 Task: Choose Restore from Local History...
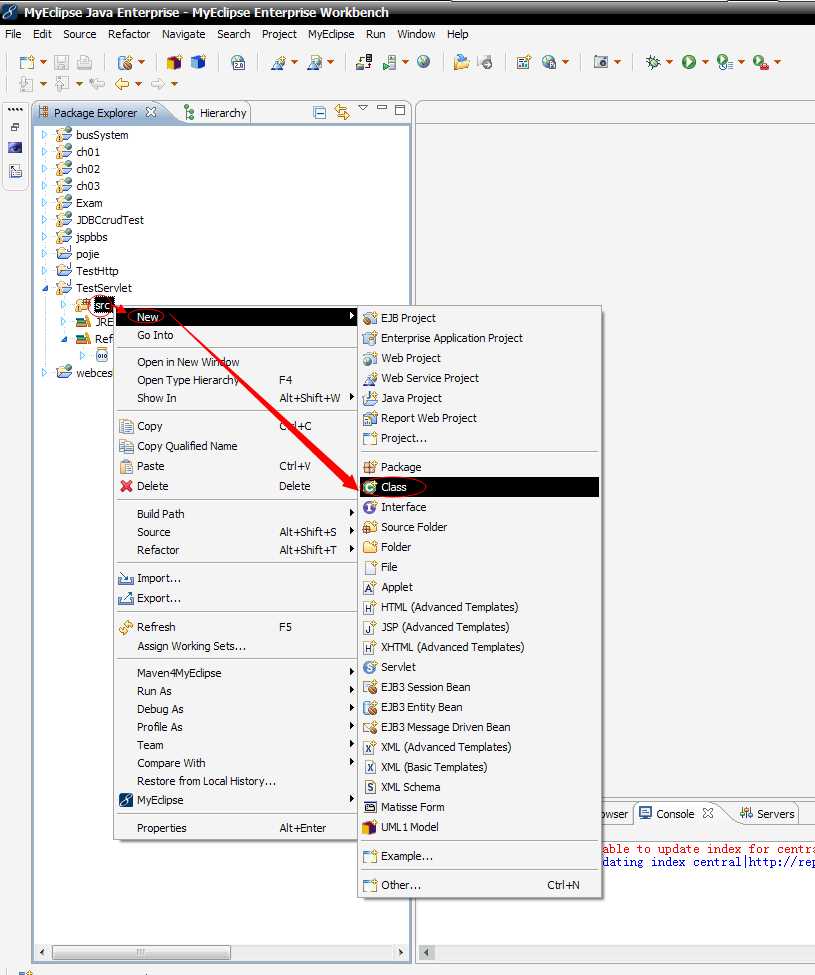(x=236, y=781)
